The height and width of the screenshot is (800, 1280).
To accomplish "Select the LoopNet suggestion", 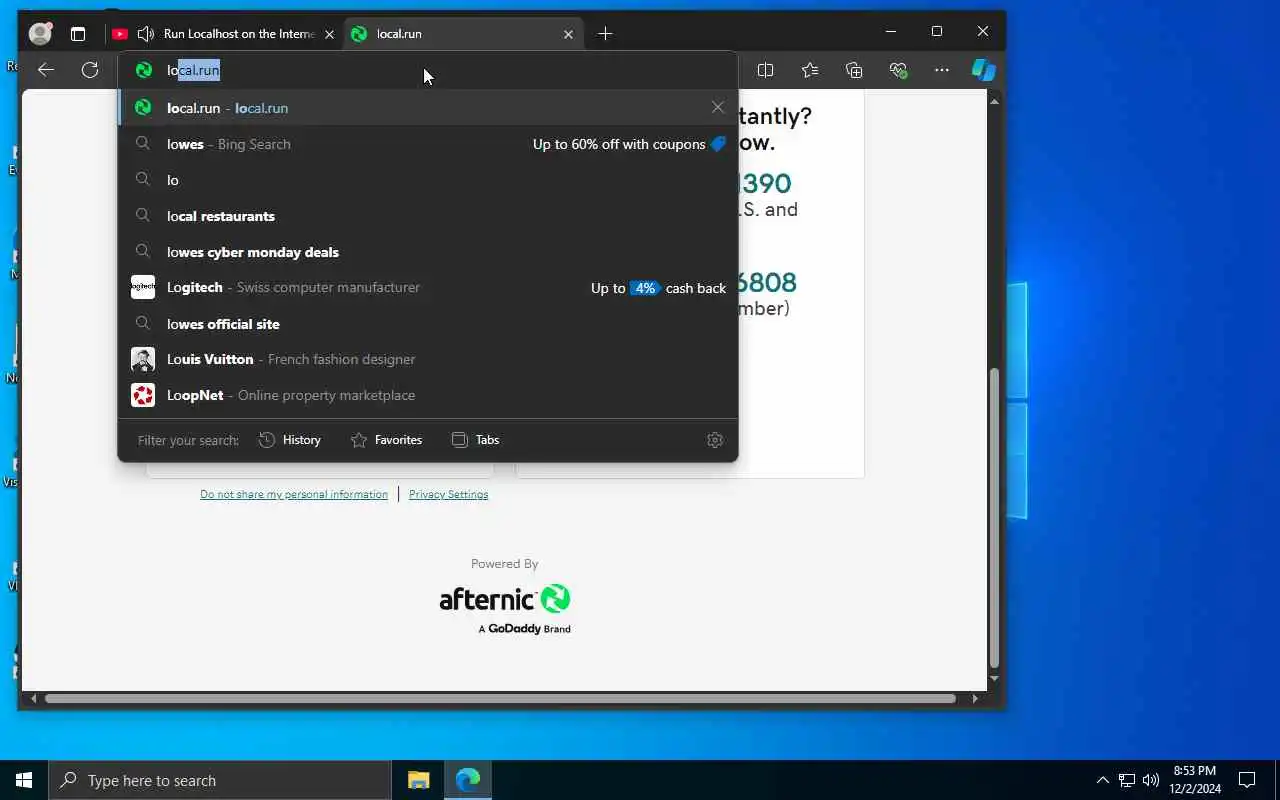I will 428,395.
